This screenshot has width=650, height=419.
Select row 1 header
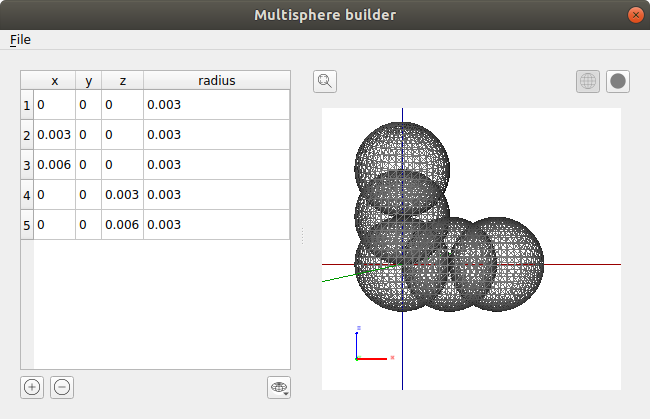click(27, 105)
